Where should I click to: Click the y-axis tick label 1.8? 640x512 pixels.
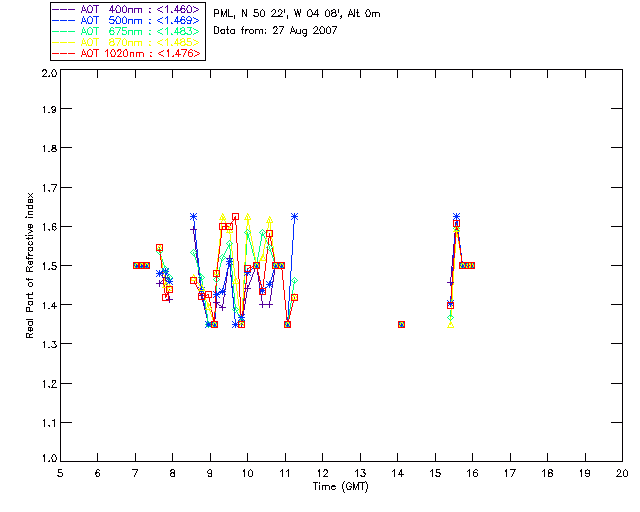point(49,148)
